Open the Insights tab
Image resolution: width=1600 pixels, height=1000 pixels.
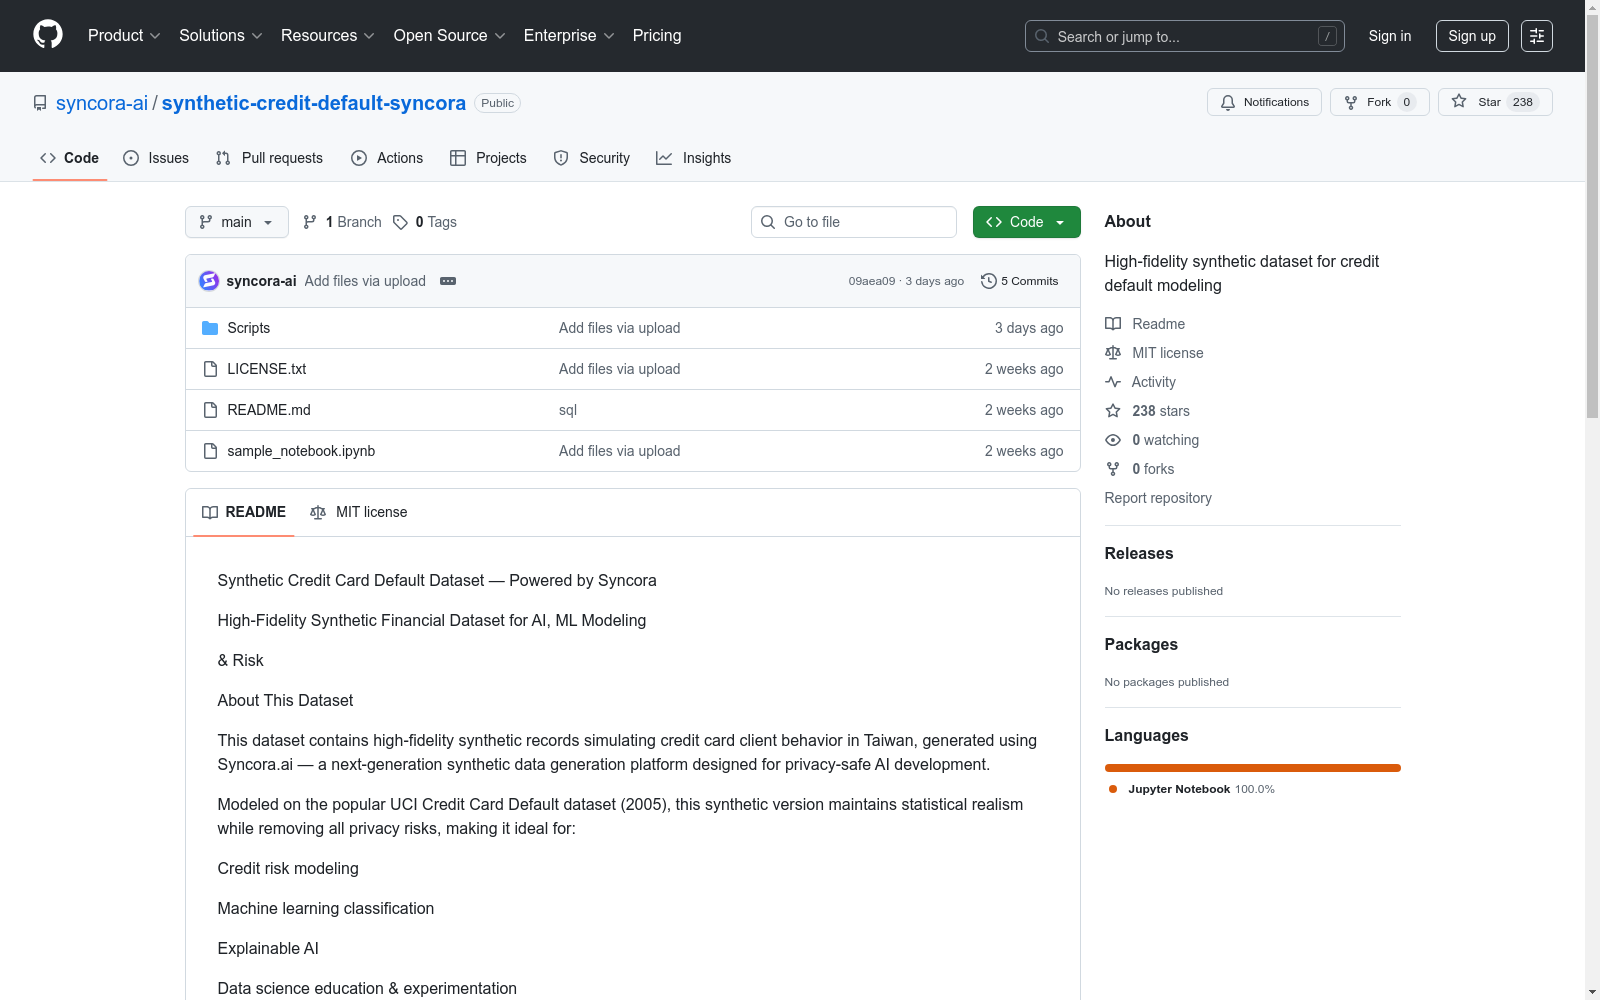pyautogui.click(x=694, y=158)
